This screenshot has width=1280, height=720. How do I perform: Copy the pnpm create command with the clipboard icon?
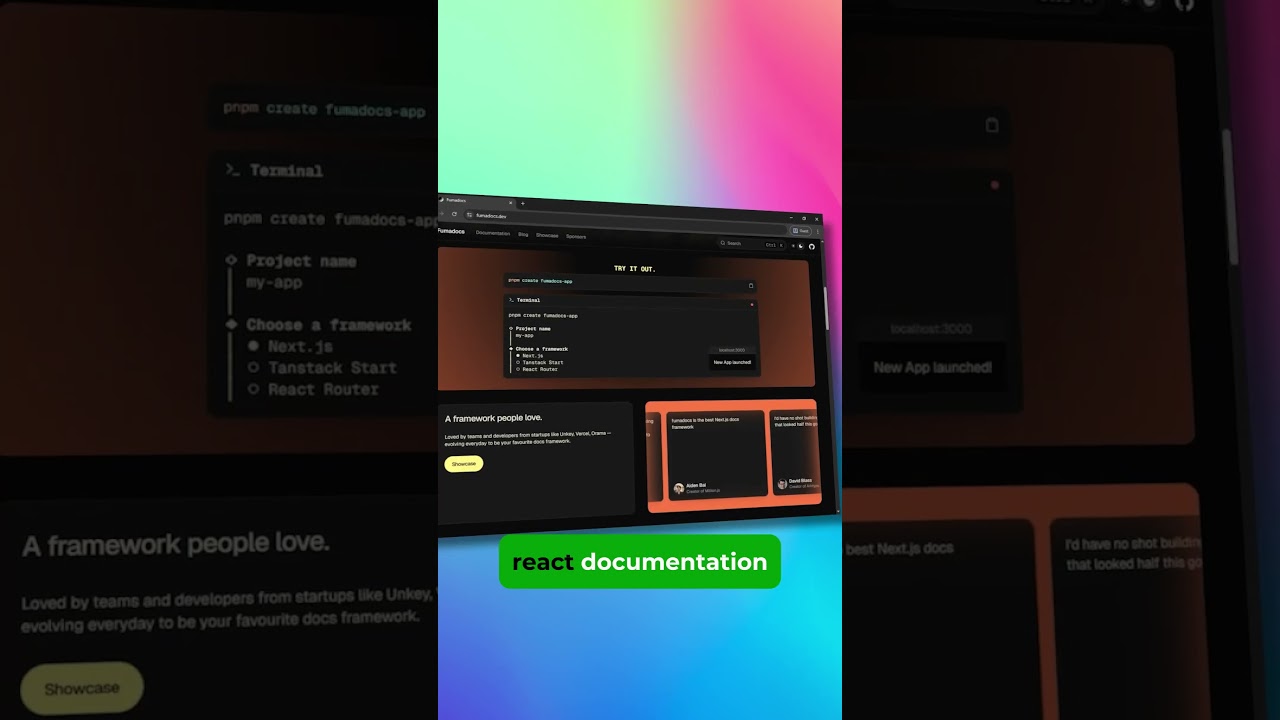(751, 285)
